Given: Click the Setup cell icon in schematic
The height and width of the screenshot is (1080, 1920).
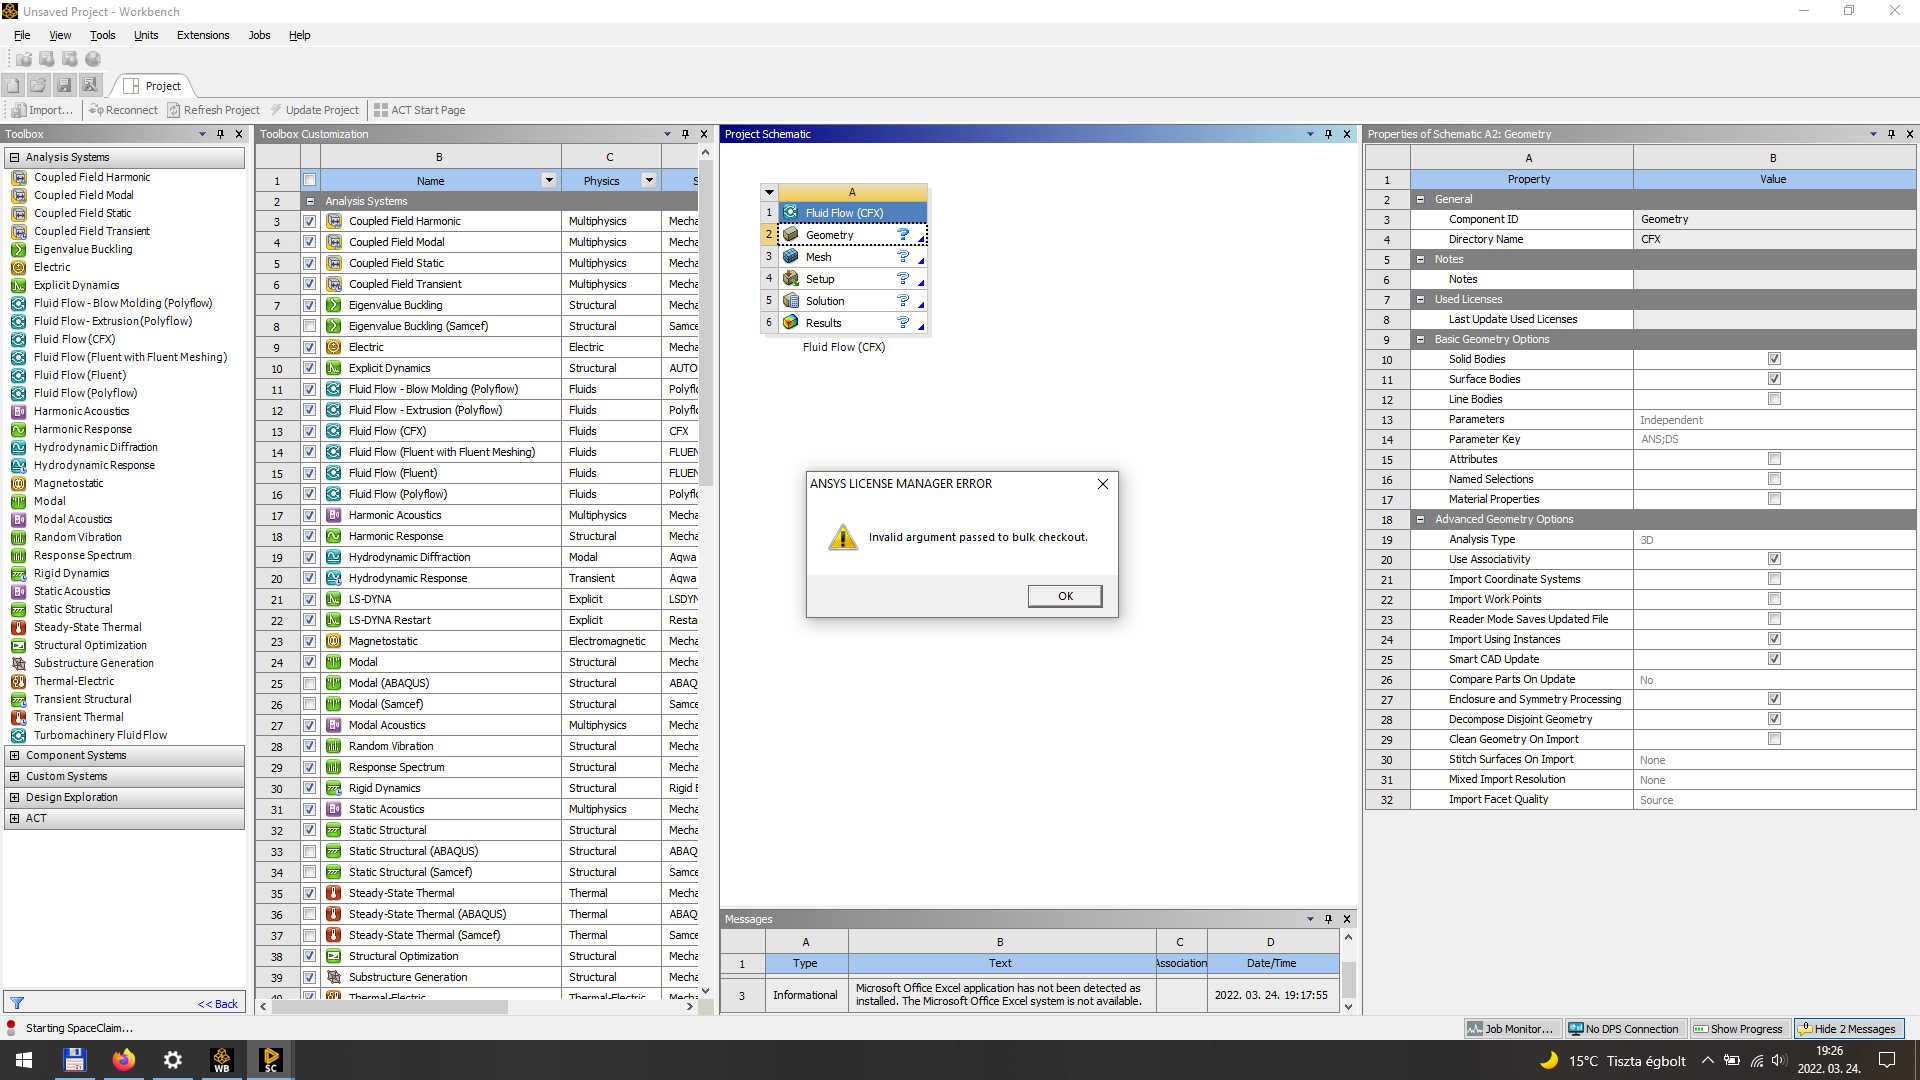Looking at the screenshot, I should pyautogui.click(x=790, y=278).
